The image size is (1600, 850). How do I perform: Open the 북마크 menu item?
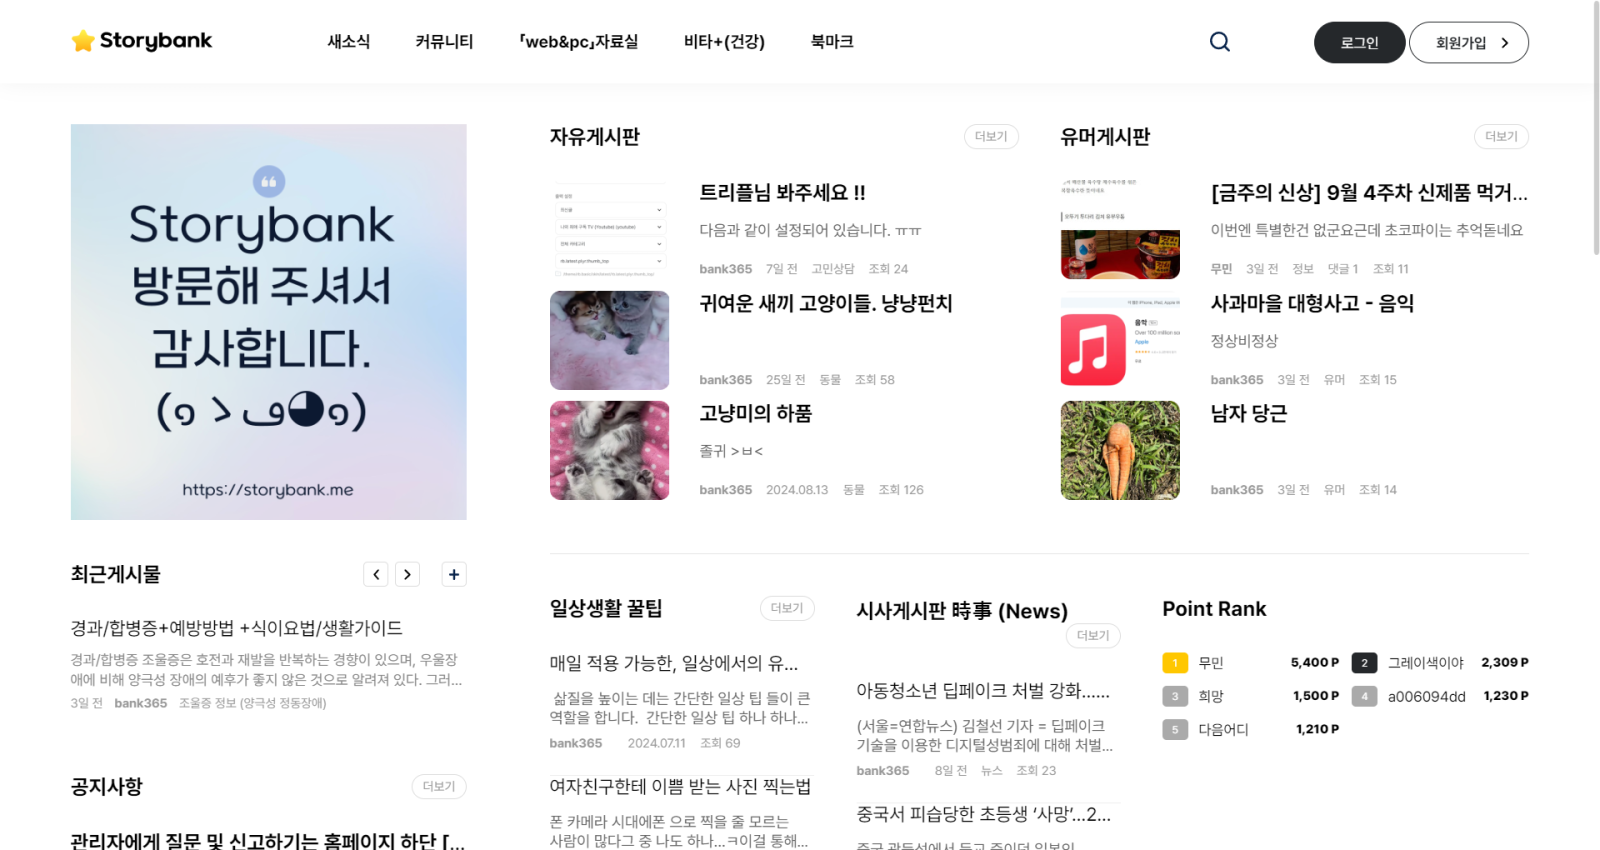832,42
